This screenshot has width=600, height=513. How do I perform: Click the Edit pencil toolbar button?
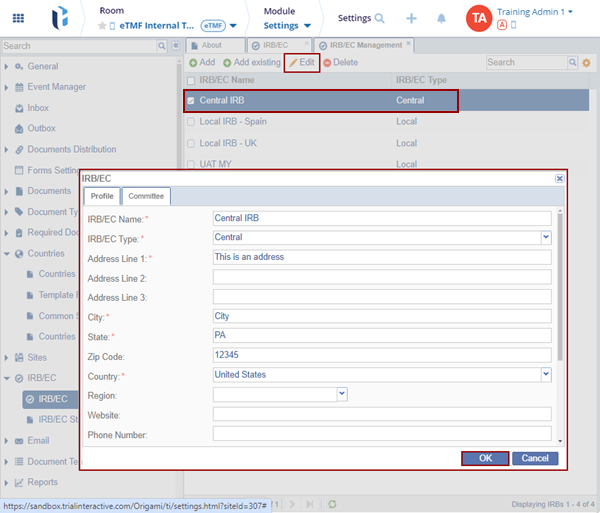tap(301, 62)
